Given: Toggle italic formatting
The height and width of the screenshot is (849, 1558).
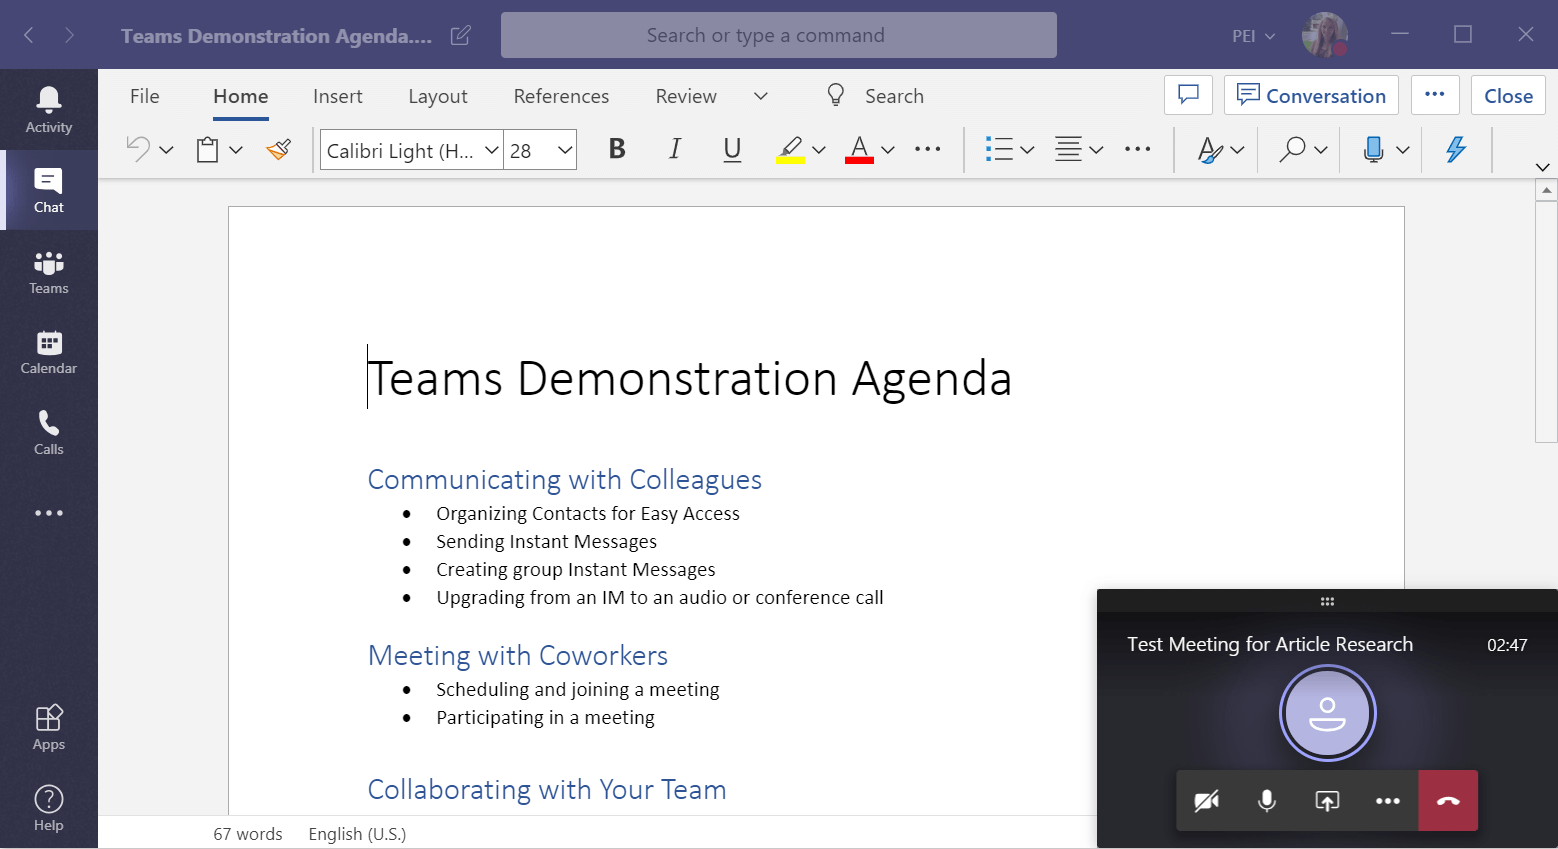Looking at the screenshot, I should pos(674,148).
